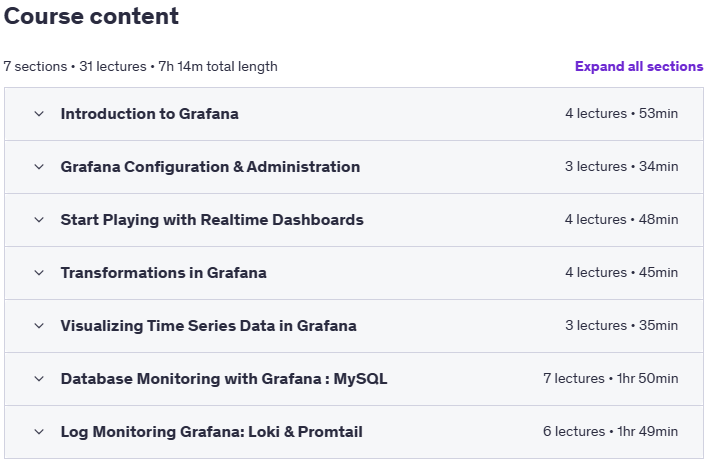Image resolution: width=708 pixels, height=462 pixels.
Task: Expand chevron beside Grafana Configuration & Administration
Action: [x=39, y=167]
